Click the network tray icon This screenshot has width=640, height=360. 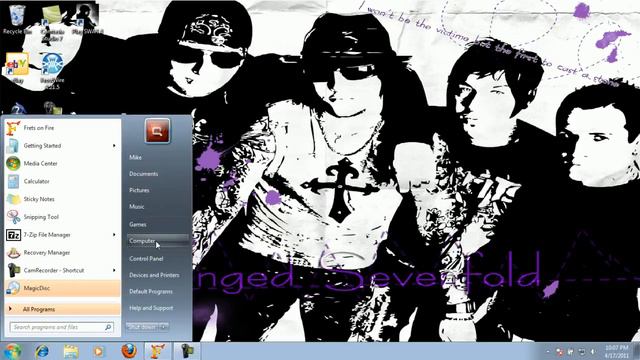pyautogui.click(x=582, y=351)
